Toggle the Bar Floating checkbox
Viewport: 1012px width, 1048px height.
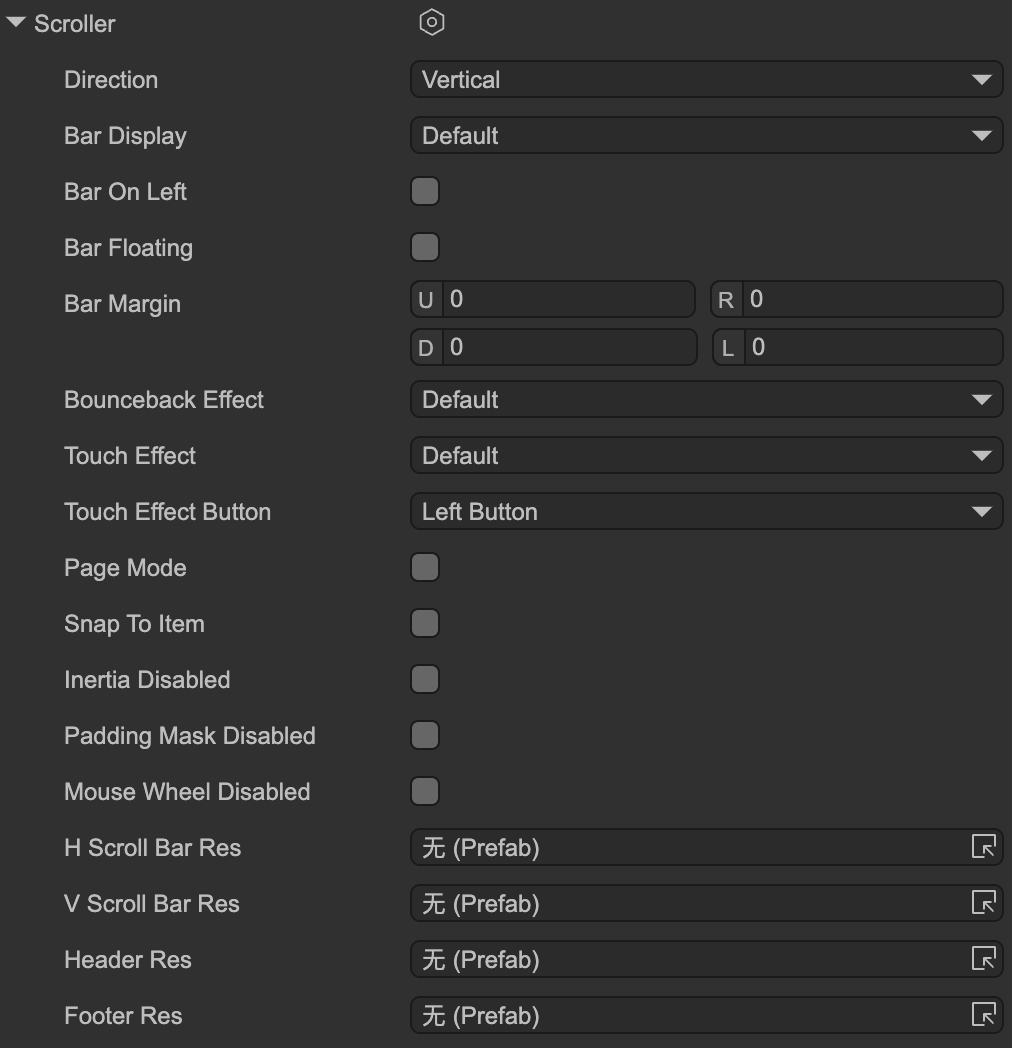(425, 248)
